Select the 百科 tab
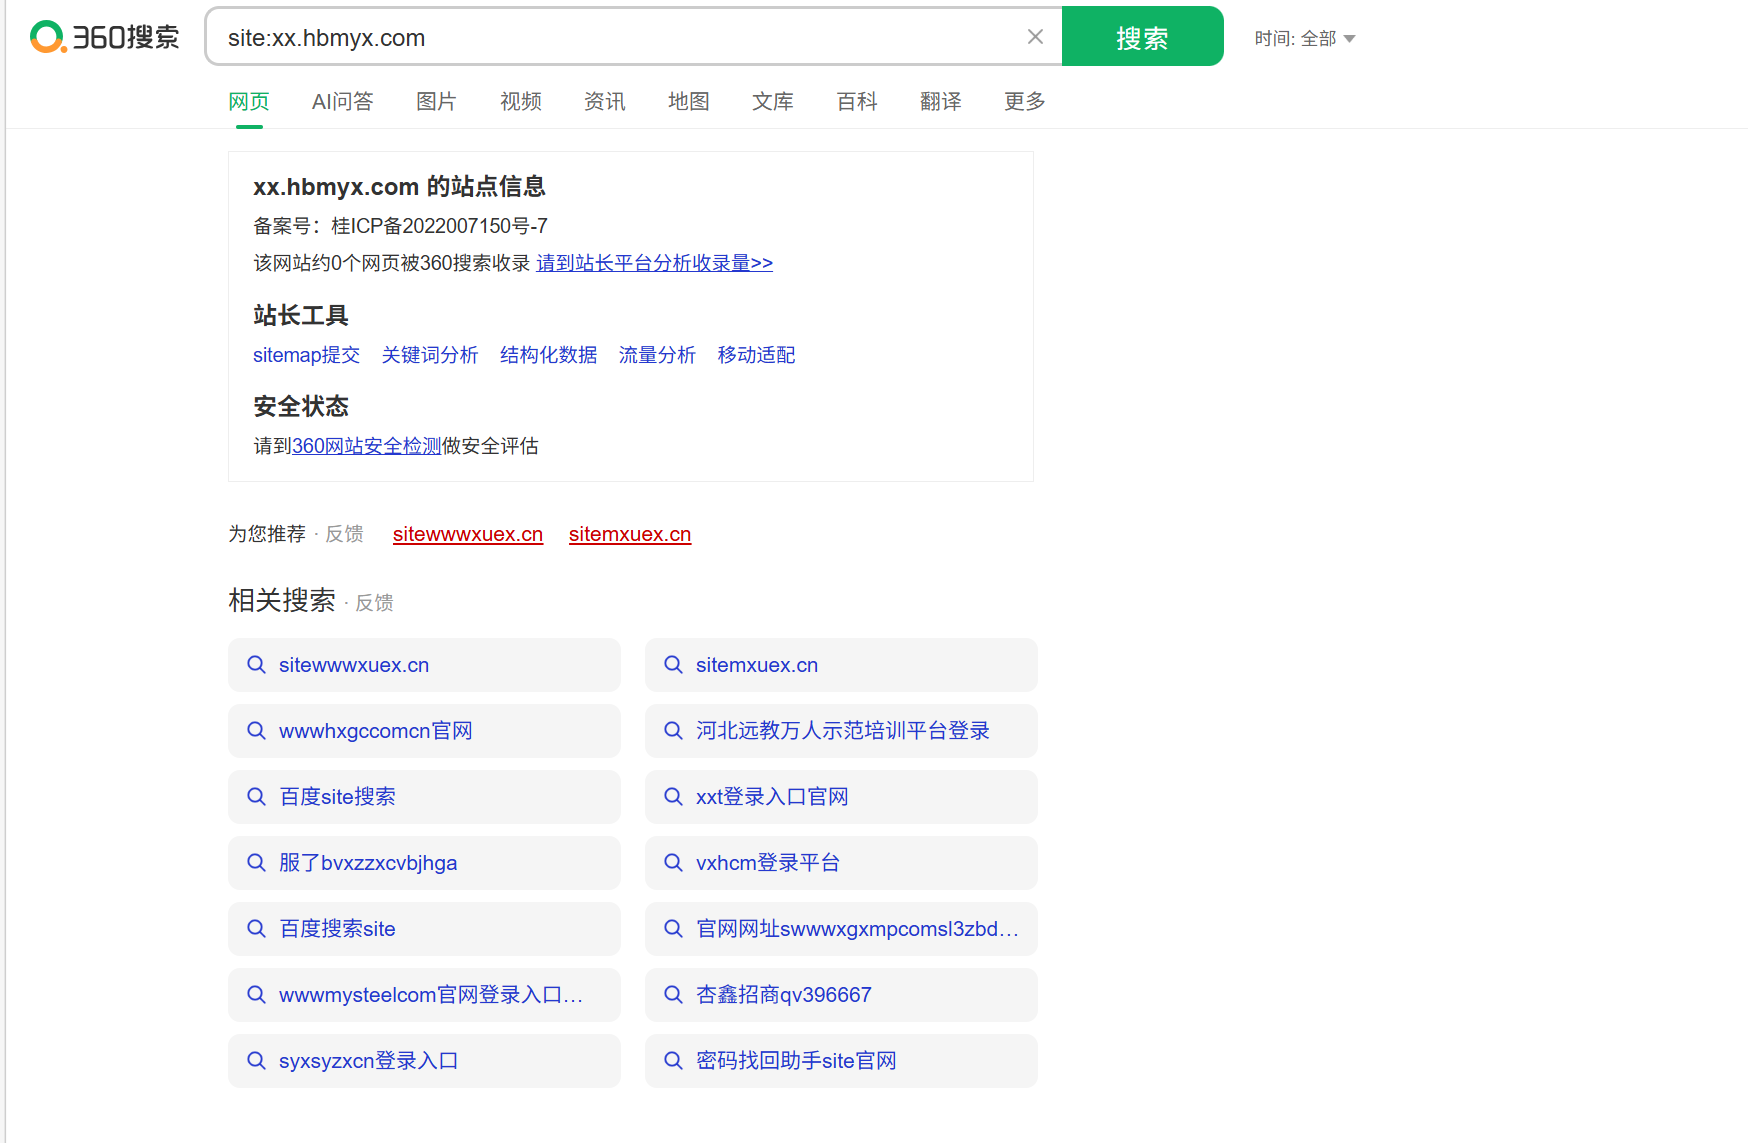1748x1143 pixels. pos(856,101)
